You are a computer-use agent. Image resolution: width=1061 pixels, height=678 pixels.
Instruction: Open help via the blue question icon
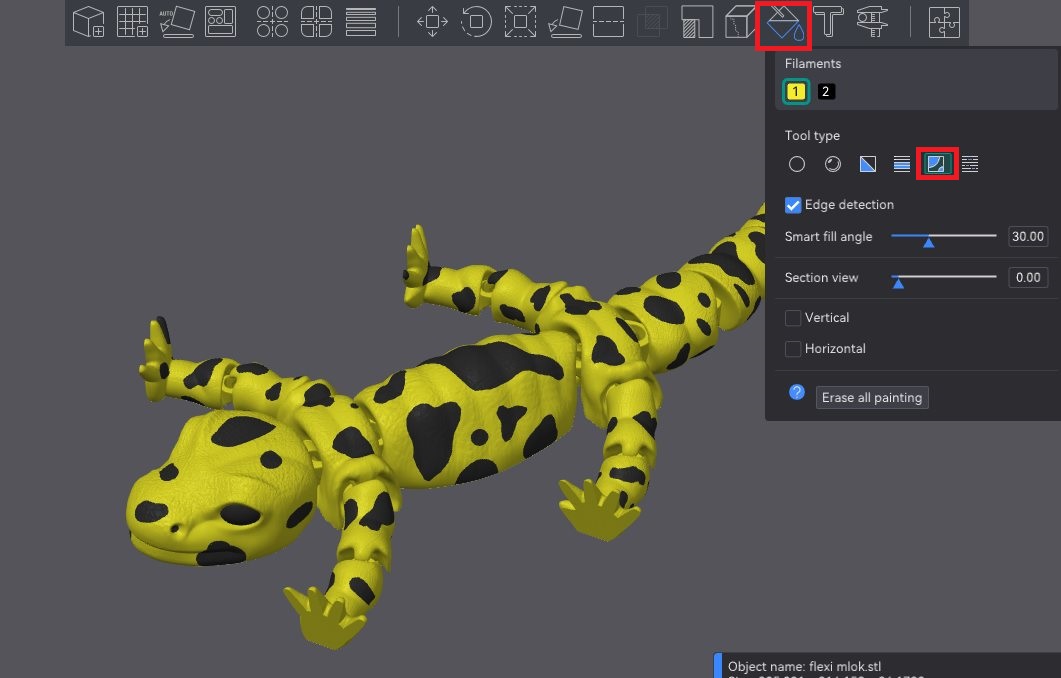pyautogui.click(x=797, y=393)
